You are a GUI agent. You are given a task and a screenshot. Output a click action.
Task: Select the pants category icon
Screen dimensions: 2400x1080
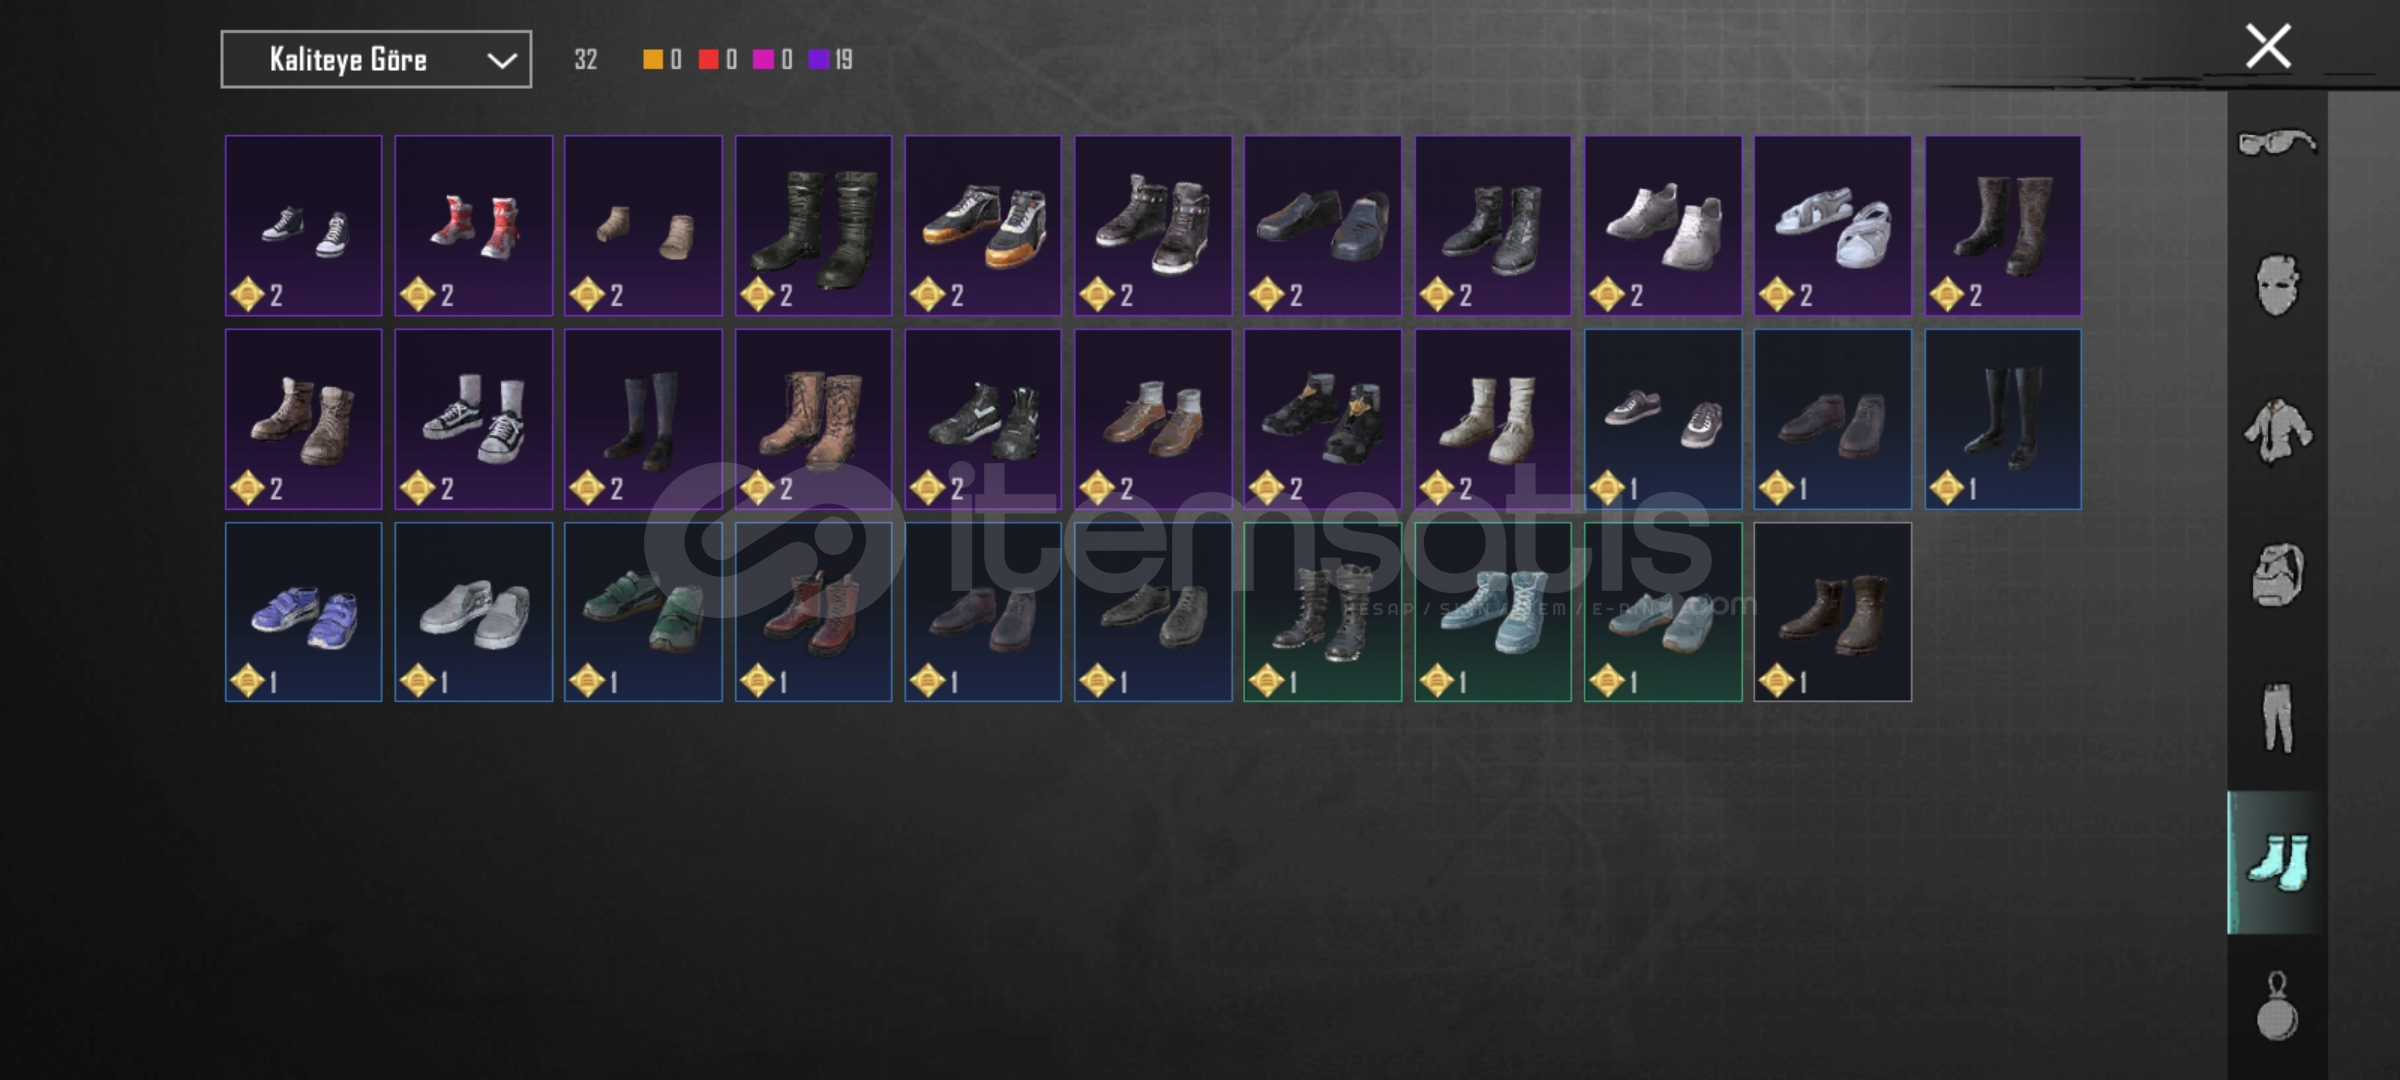tap(2277, 718)
